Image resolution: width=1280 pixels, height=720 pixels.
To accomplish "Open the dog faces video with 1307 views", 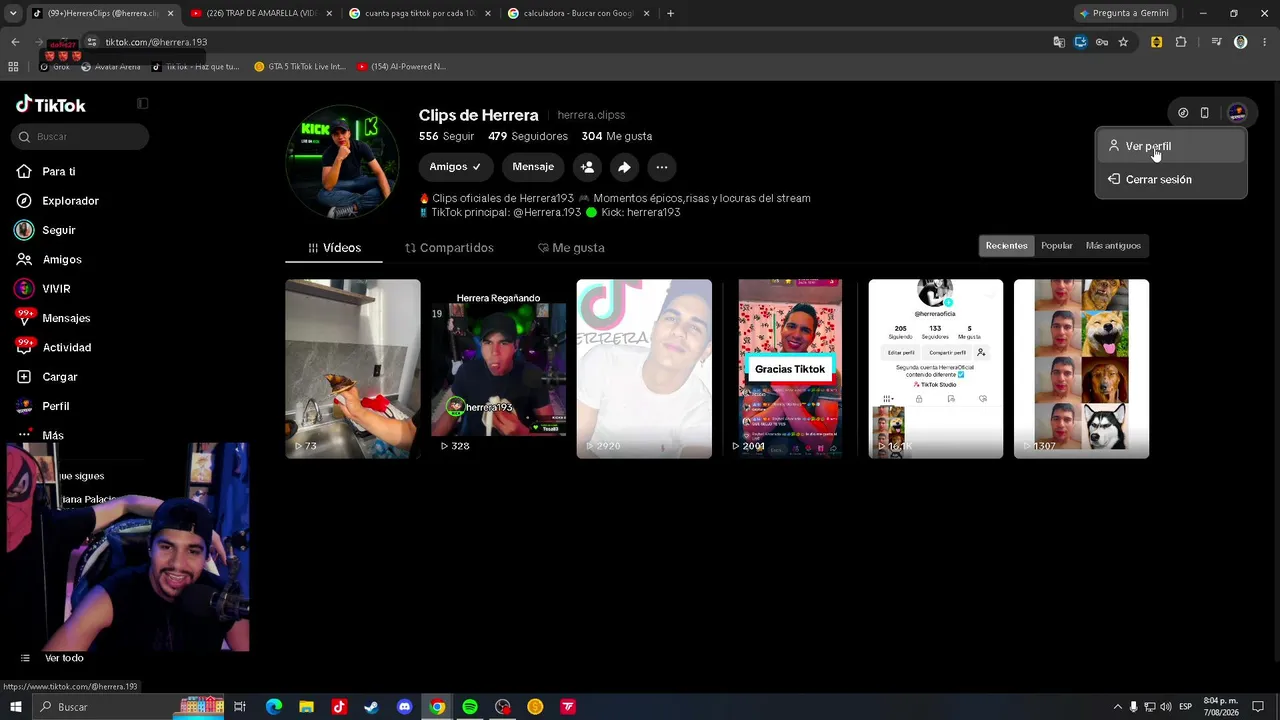I will (1081, 369).
